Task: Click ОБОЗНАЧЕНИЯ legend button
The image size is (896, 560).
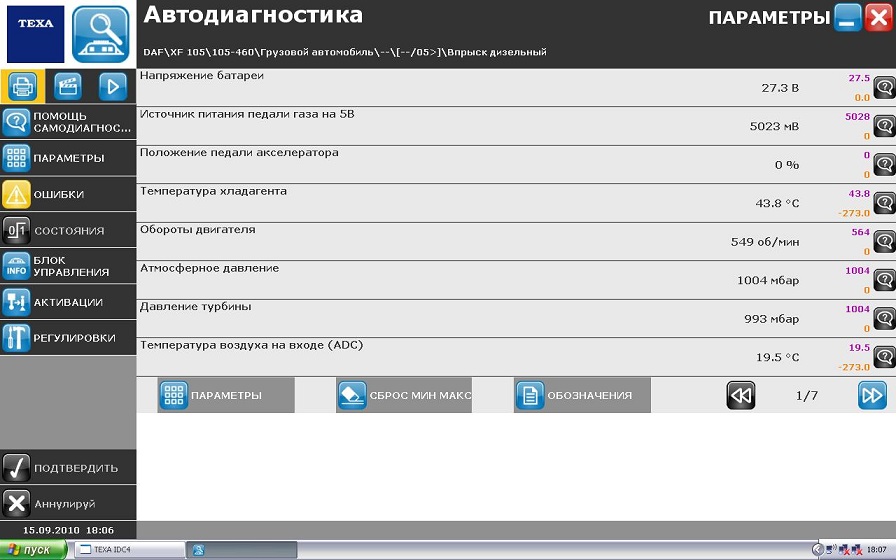Action: (582, 396)
